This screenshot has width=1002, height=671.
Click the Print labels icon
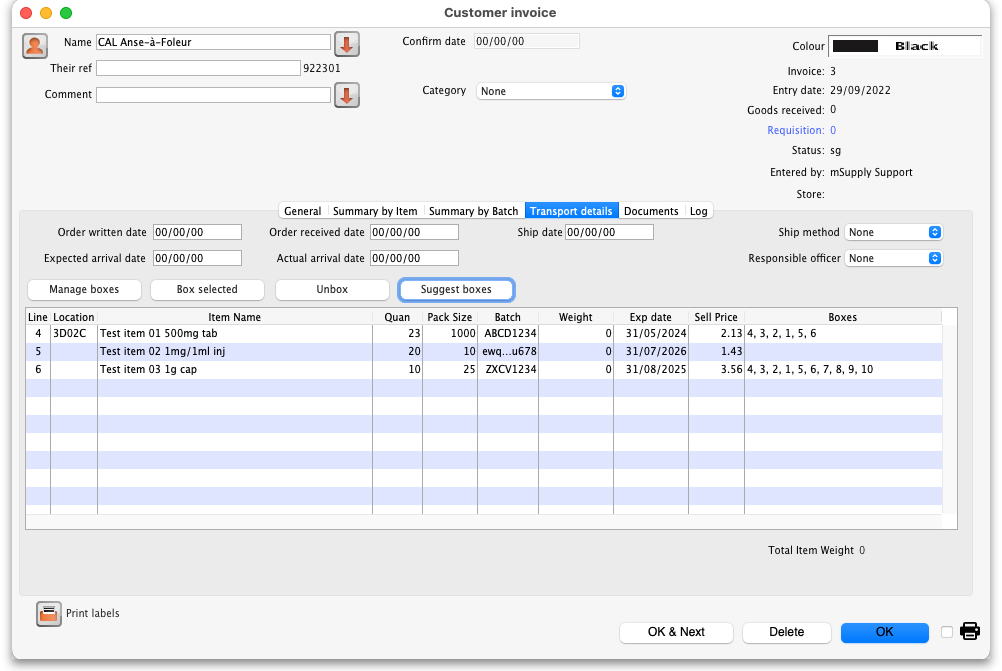click(x=49, y=614)
